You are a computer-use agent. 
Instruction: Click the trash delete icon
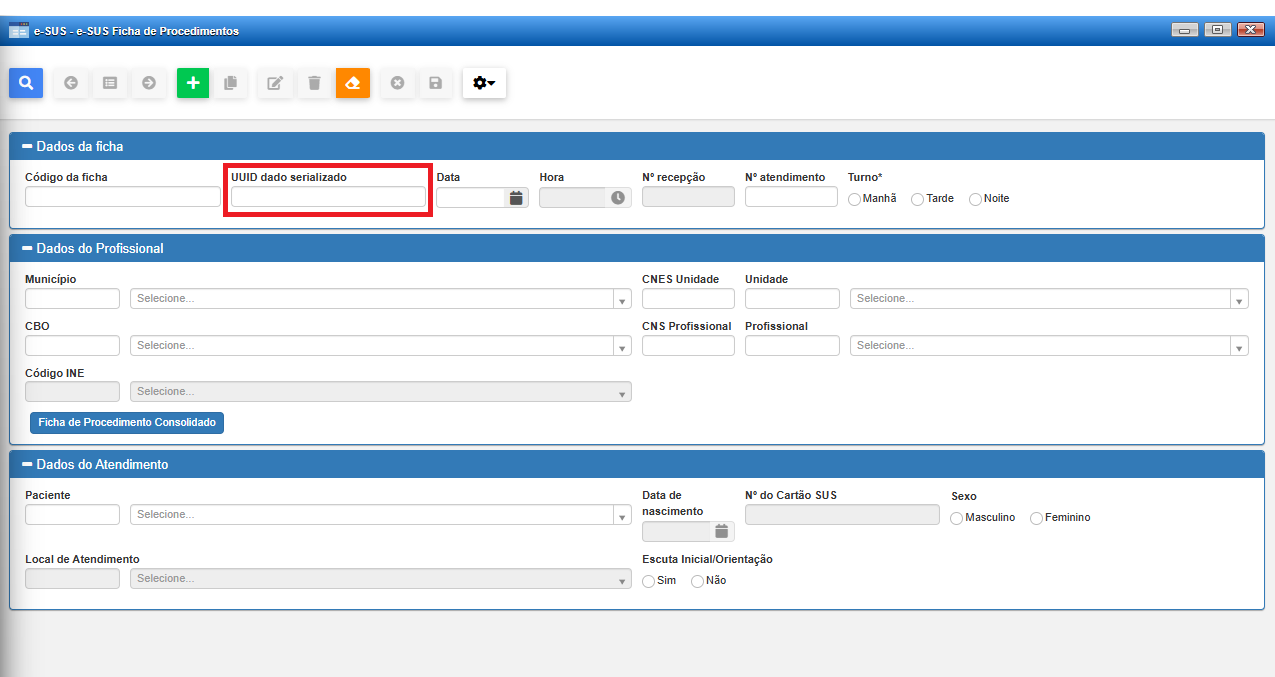click(314, 83)
